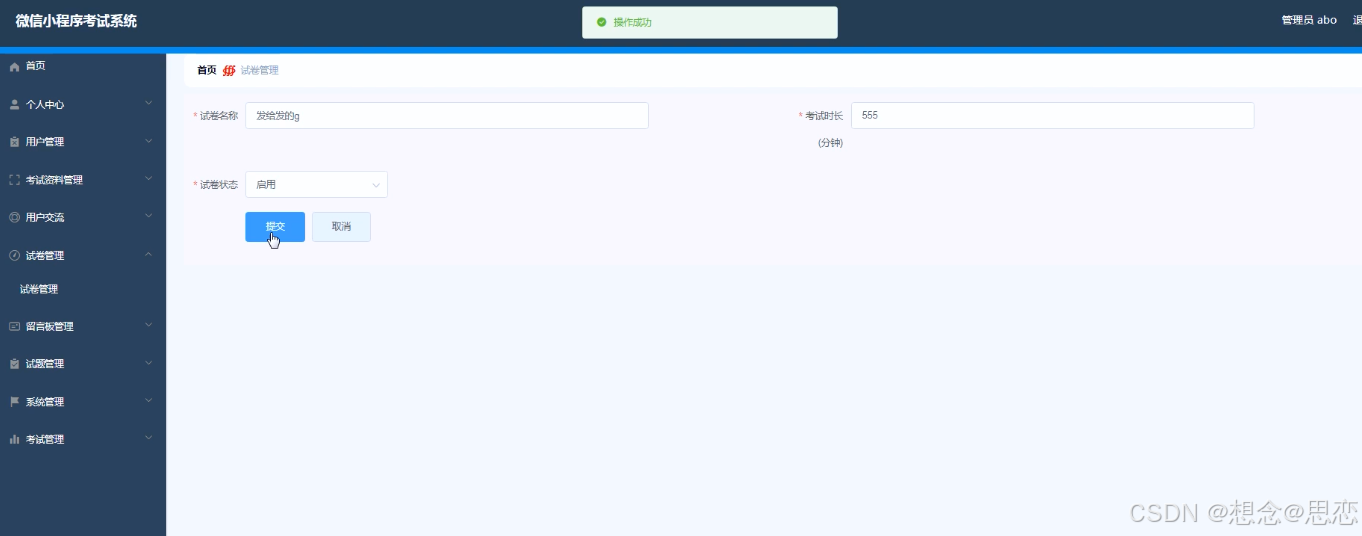Expand the 用户交流 chevron

[148, 216]
